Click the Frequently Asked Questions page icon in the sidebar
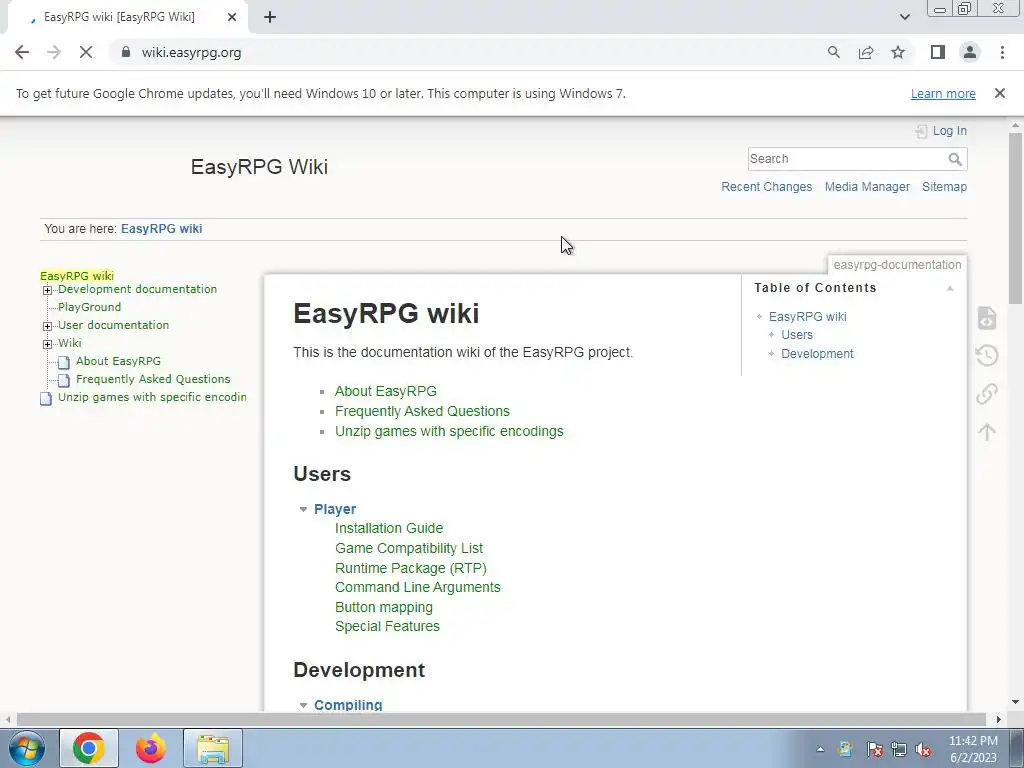This screenshot has height=768, width=1024. 63,381
